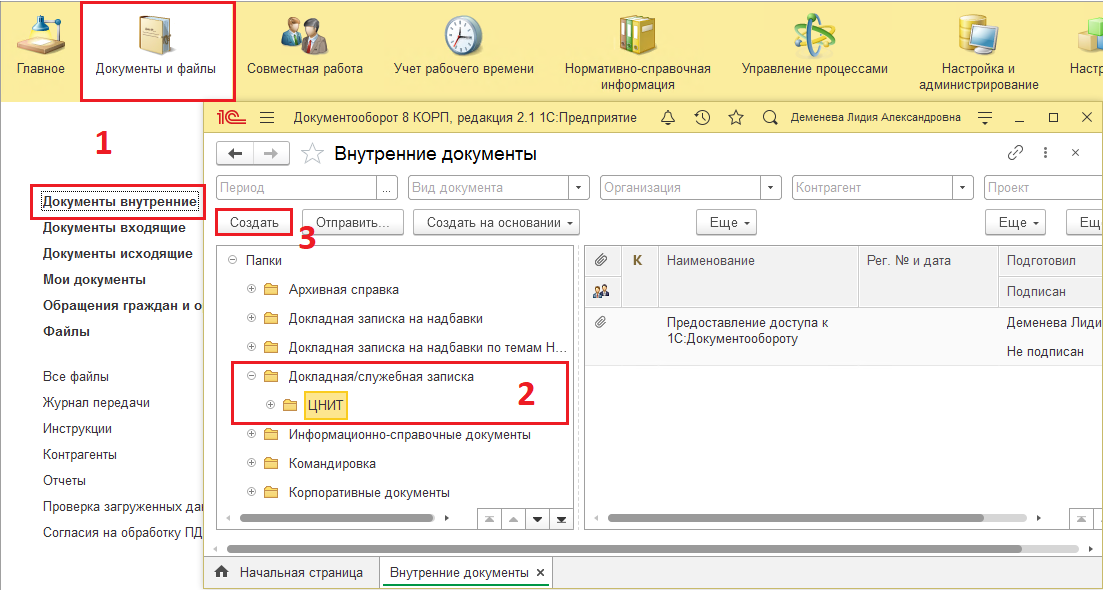
Task: Open Настройка и администрирование section
Action: coord(978,52)
